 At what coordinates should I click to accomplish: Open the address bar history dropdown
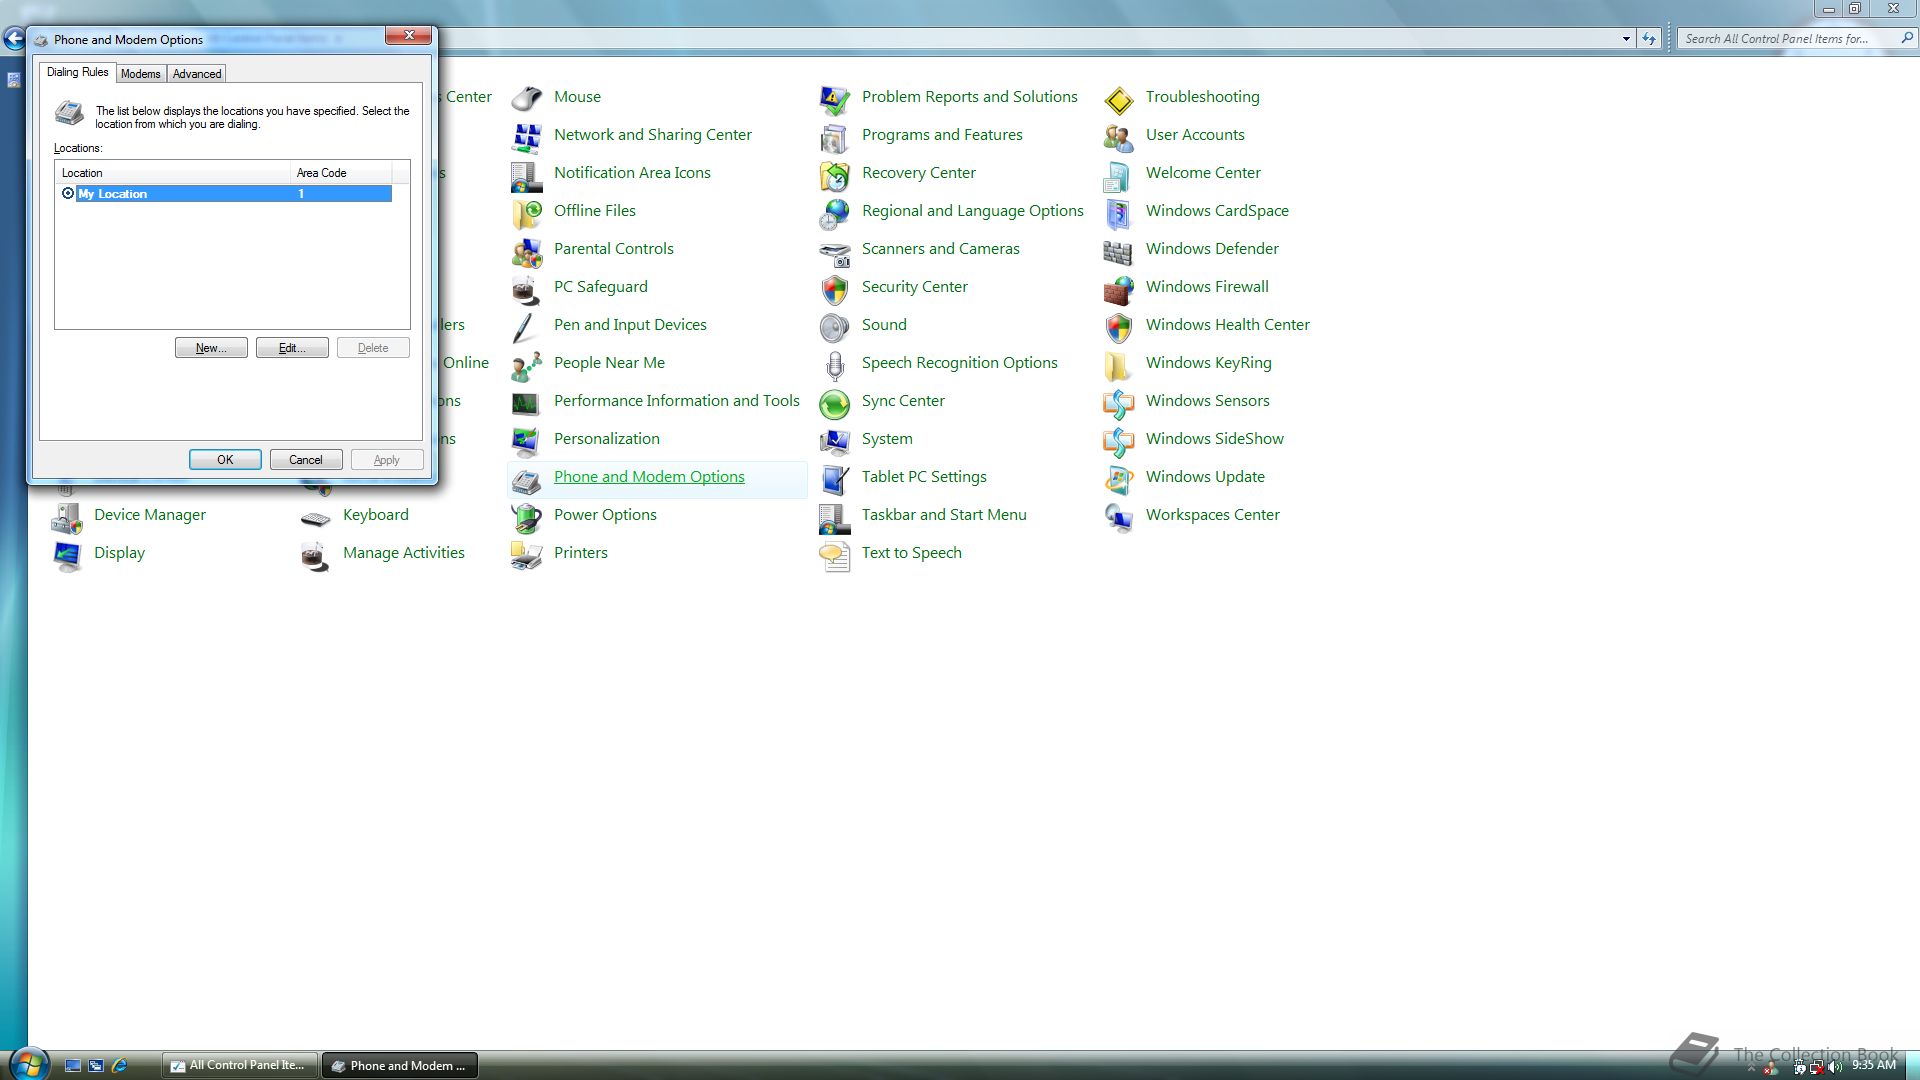click(x=1626, y=39)
